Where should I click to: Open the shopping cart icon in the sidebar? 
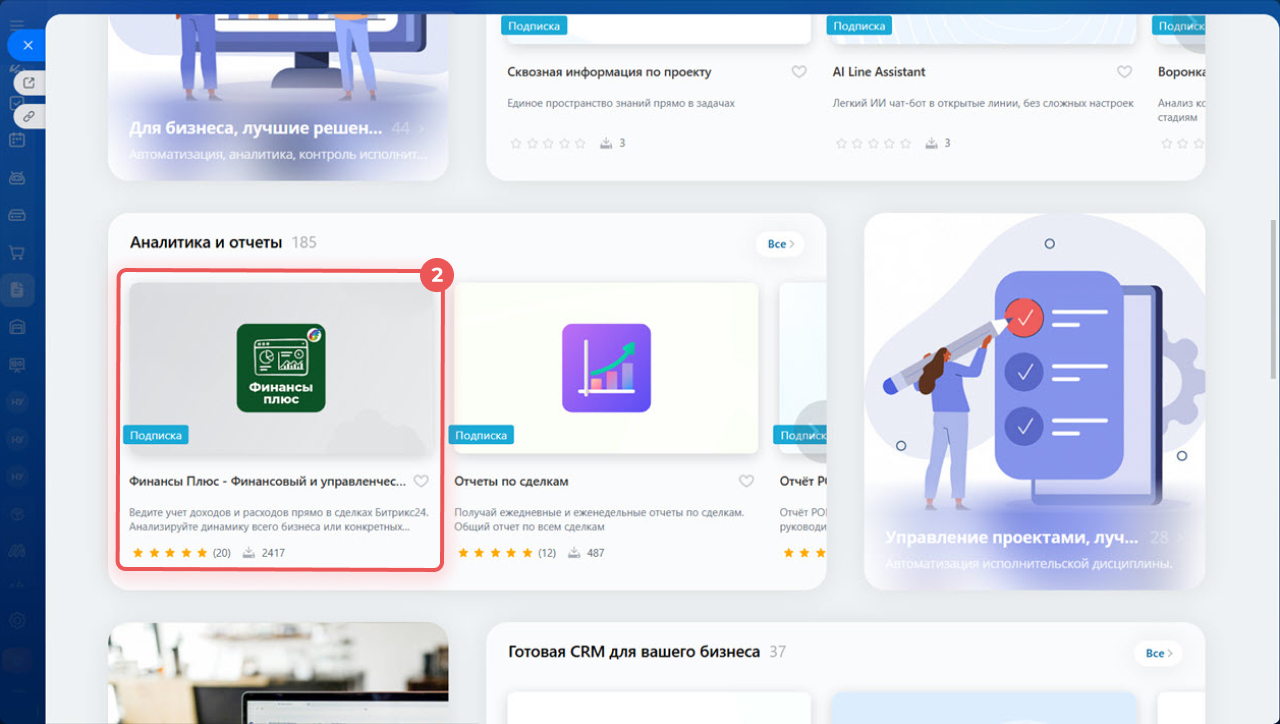coord(17,252)
